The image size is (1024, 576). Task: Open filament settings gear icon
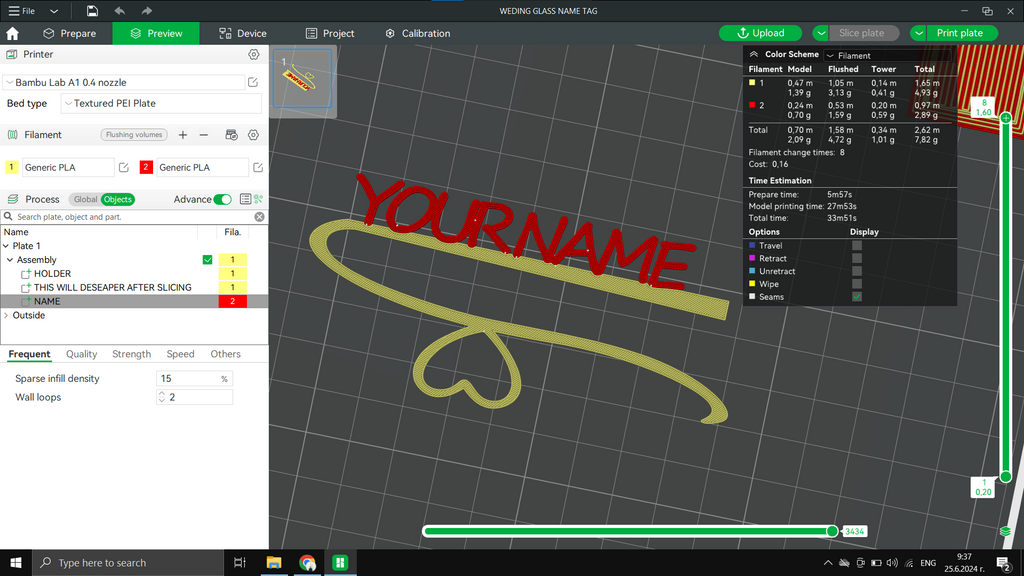253,135
